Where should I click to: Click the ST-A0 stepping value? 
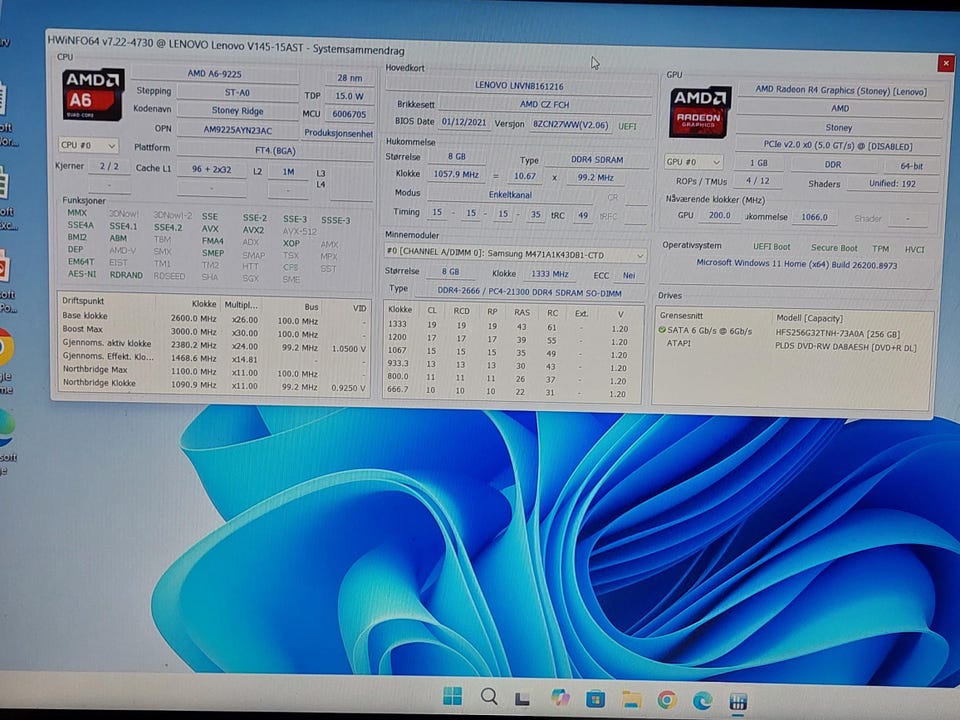point(238,92)
